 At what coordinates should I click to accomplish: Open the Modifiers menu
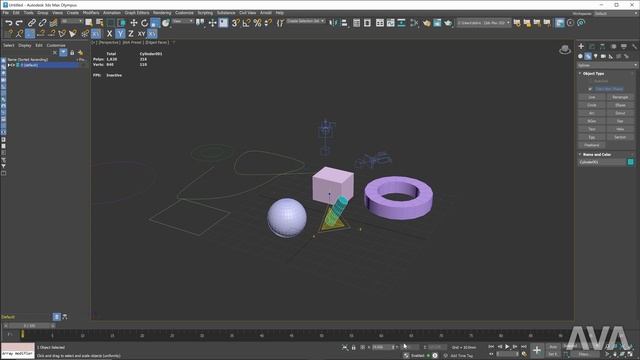91,13
